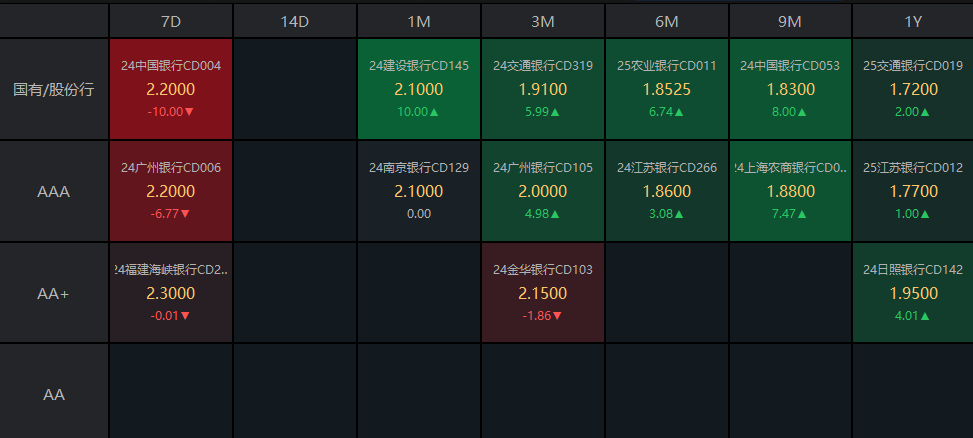
Task: Select the 1Y tenor header
Action: [912, 20]
